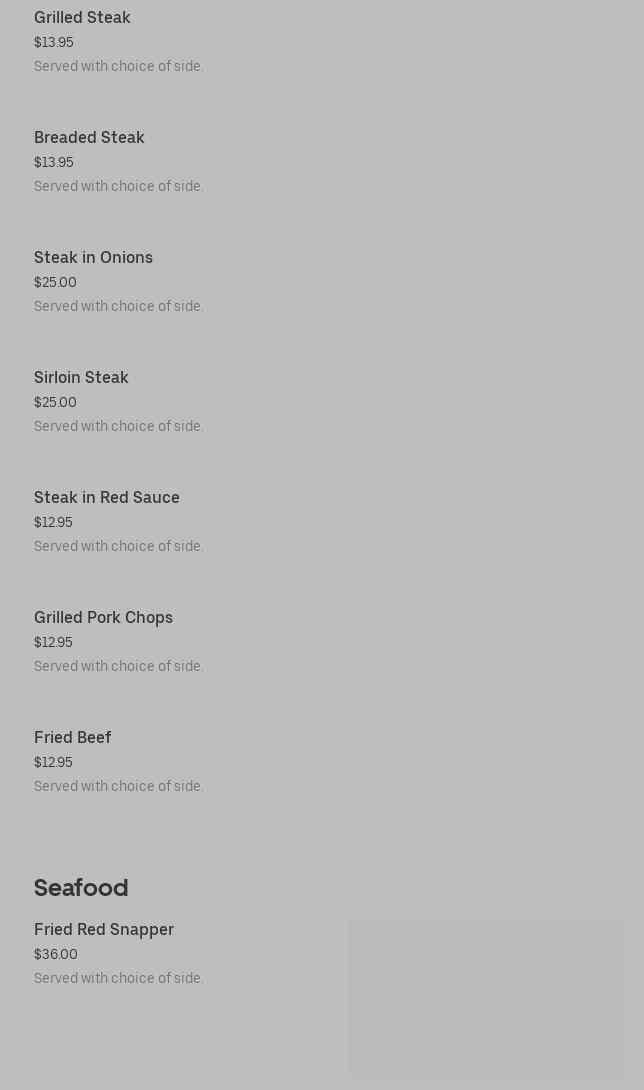The height and width of the screenshot is (1090, 644).
Task: Open the Grilled Steak menu item
Action: pos(82,18)
